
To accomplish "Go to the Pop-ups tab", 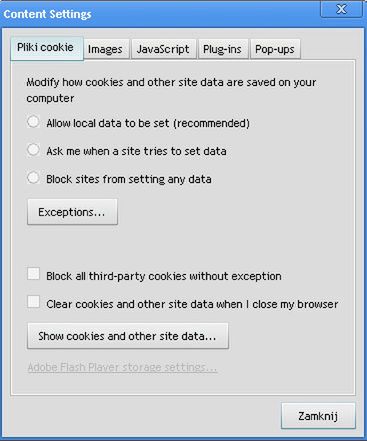I will pyautogui.click(x=275, y=49).
